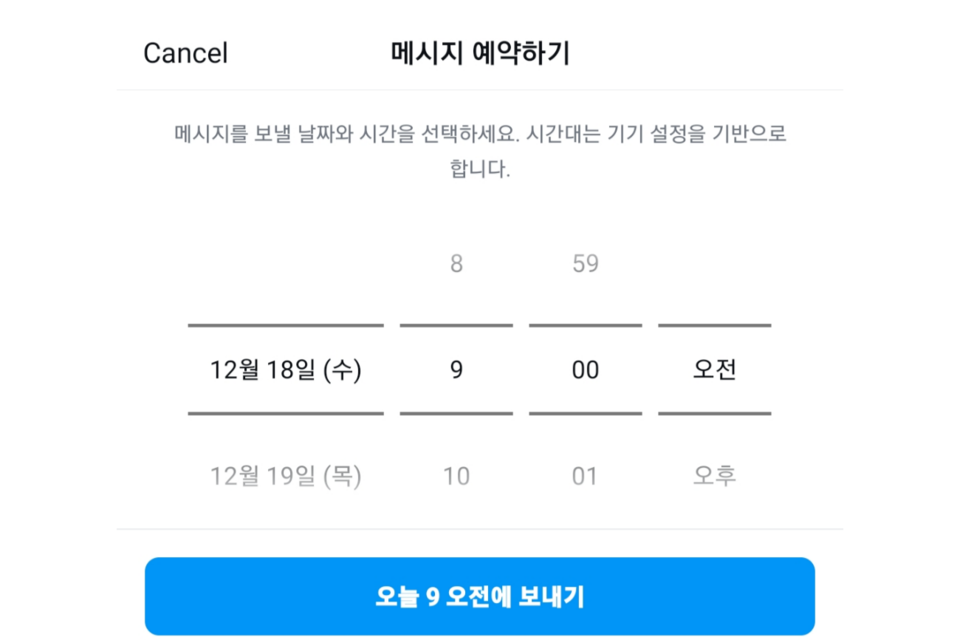Tap the 메시지 예약하기 title text
This screenshot has height=640, width=960.
pyautogui.click(x=480, y=53)
